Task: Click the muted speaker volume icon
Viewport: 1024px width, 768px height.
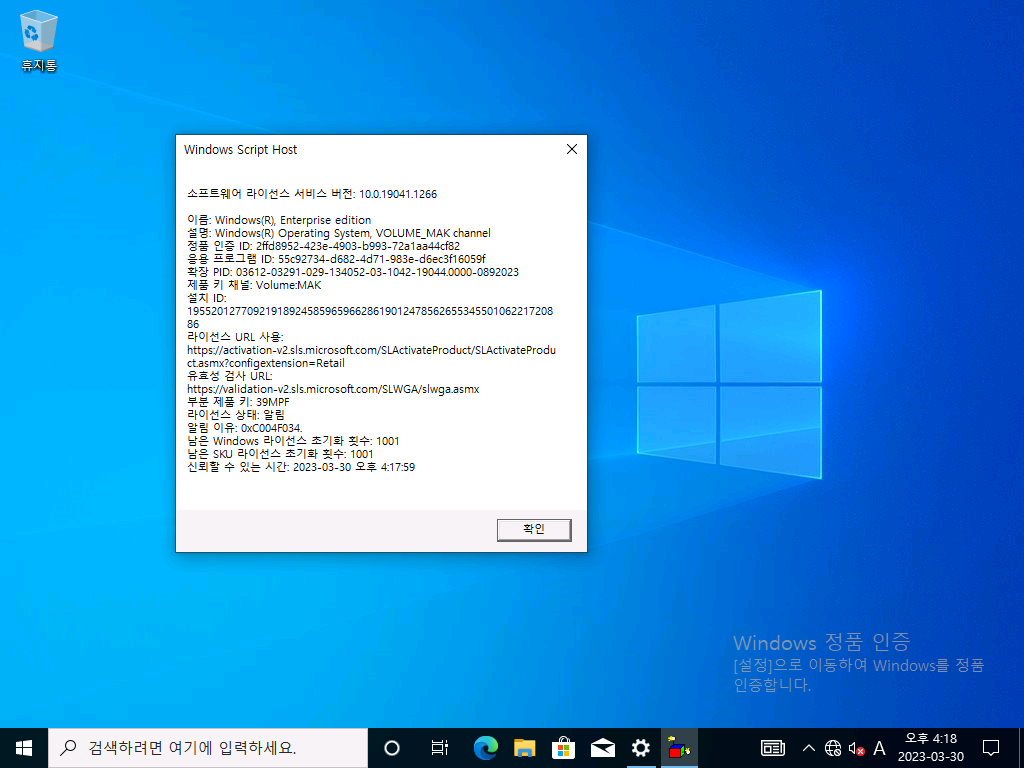Action: tap(856, 748)
